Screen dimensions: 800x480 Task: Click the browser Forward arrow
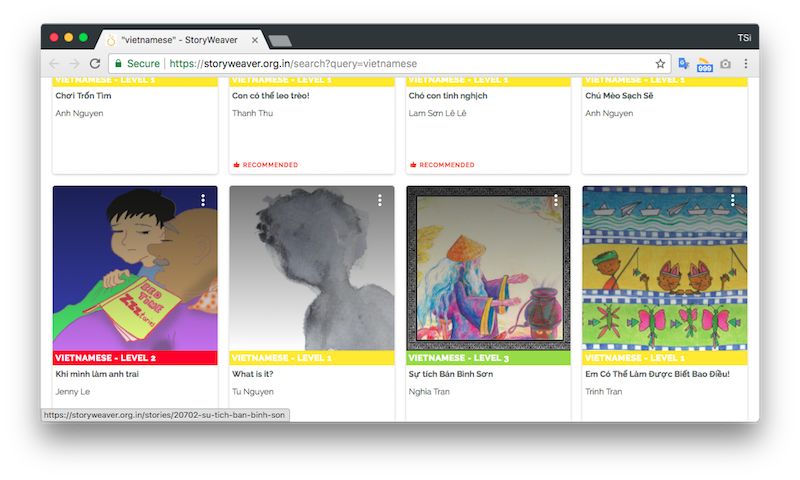pyautogui.click(x=74, y=64)
